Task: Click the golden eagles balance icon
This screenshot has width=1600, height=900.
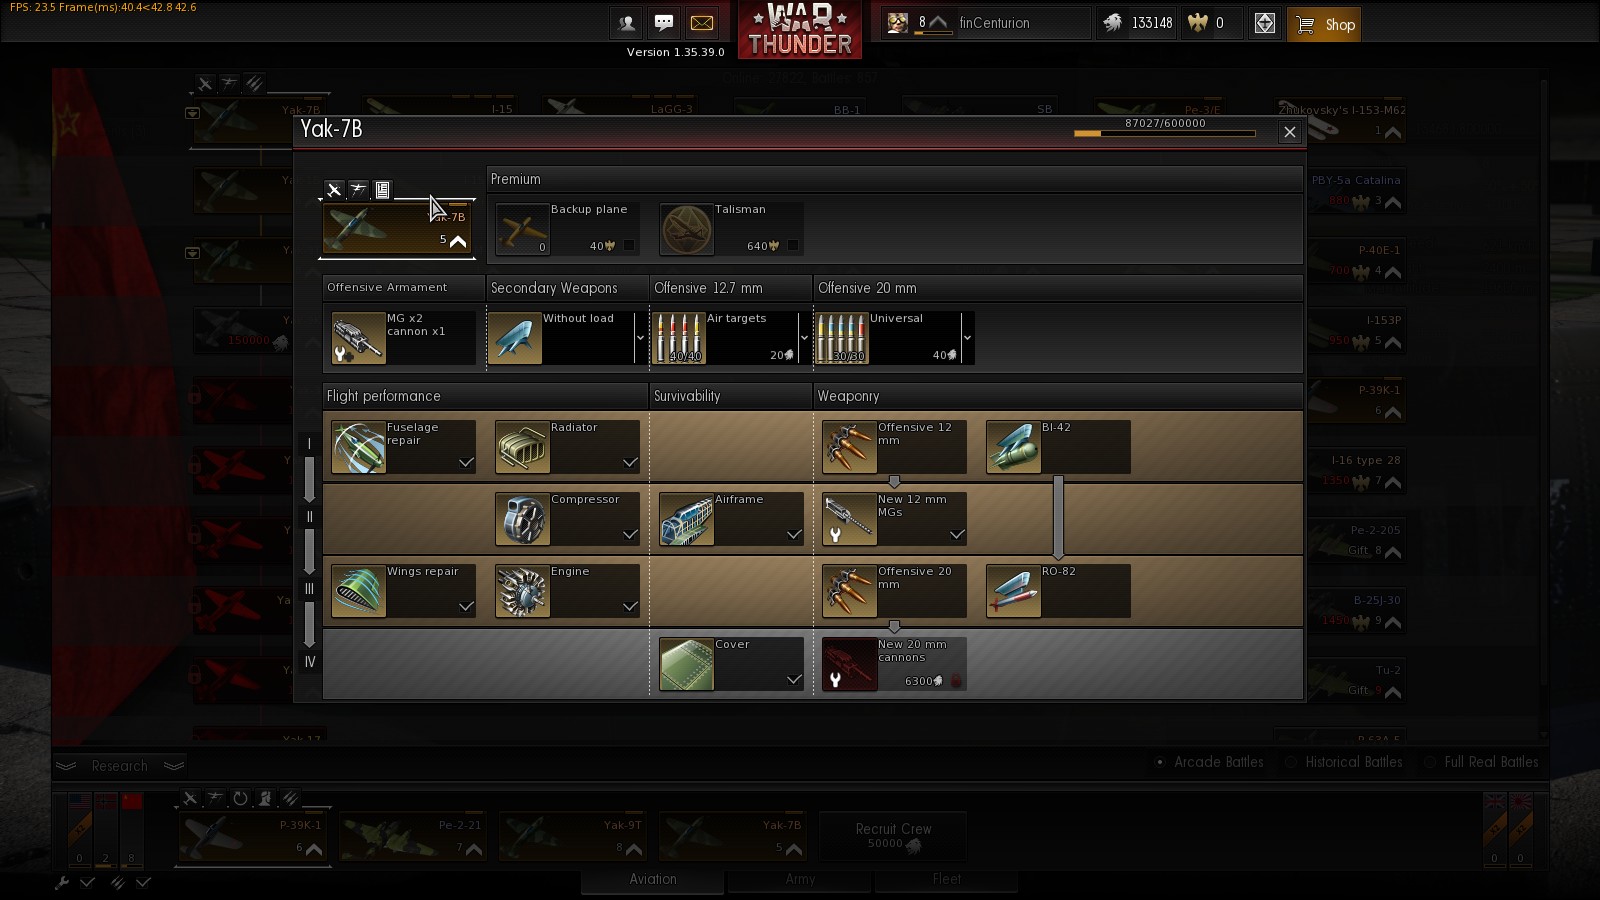Action: (x=1197, y=23)
